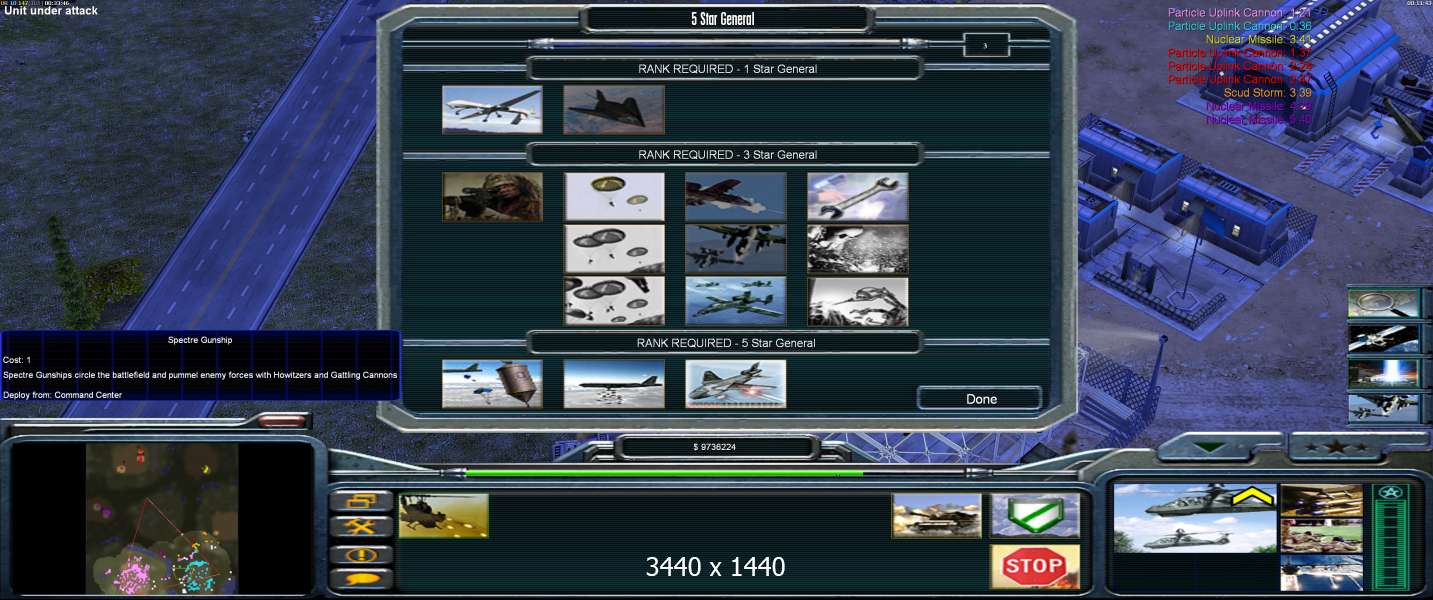
Task: Click the yellow 'Nuclear Missile: 3:41' timer
Action: click(x=1258, y=39)
